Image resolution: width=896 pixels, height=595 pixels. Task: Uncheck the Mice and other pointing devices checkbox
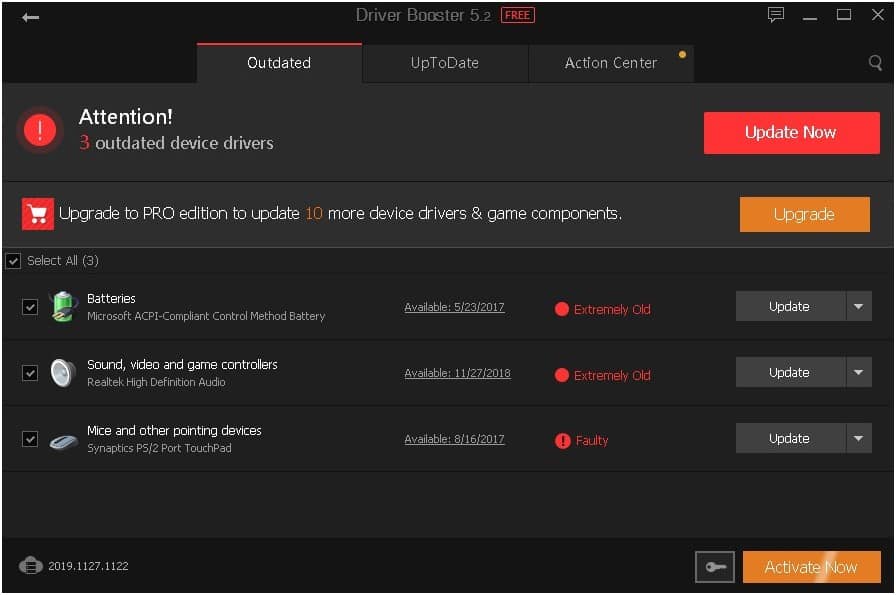30,439
